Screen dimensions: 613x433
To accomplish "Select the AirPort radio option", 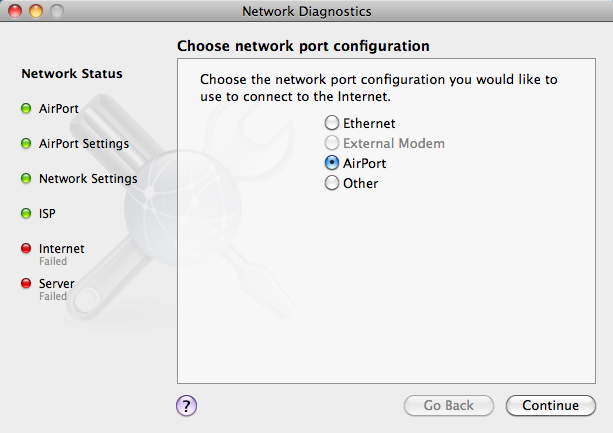I will [332, 163].
